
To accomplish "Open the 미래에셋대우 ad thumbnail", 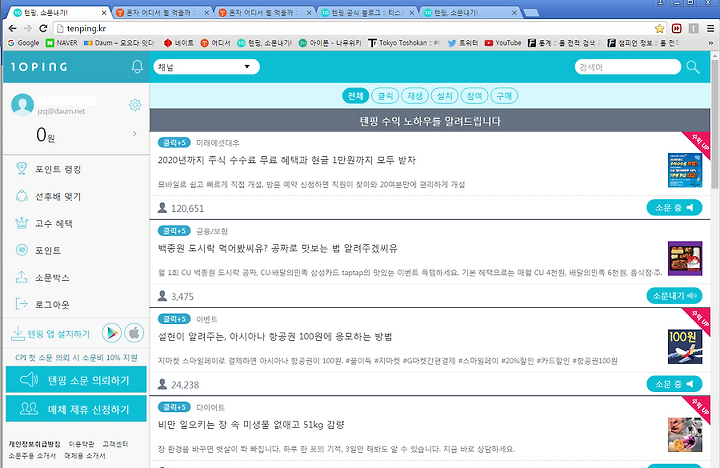I will [x=685, y=170].
